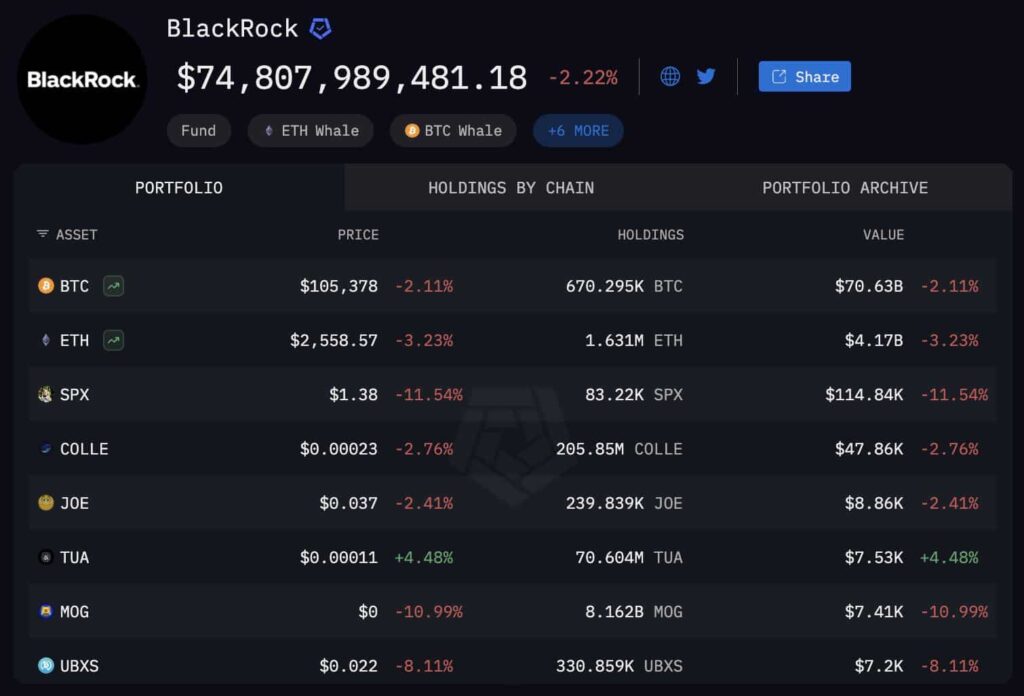Click the $4.17B ETH value
The height and width of the screenshot is (696, 1024).
pyautogui.click(x=874, y=340)
